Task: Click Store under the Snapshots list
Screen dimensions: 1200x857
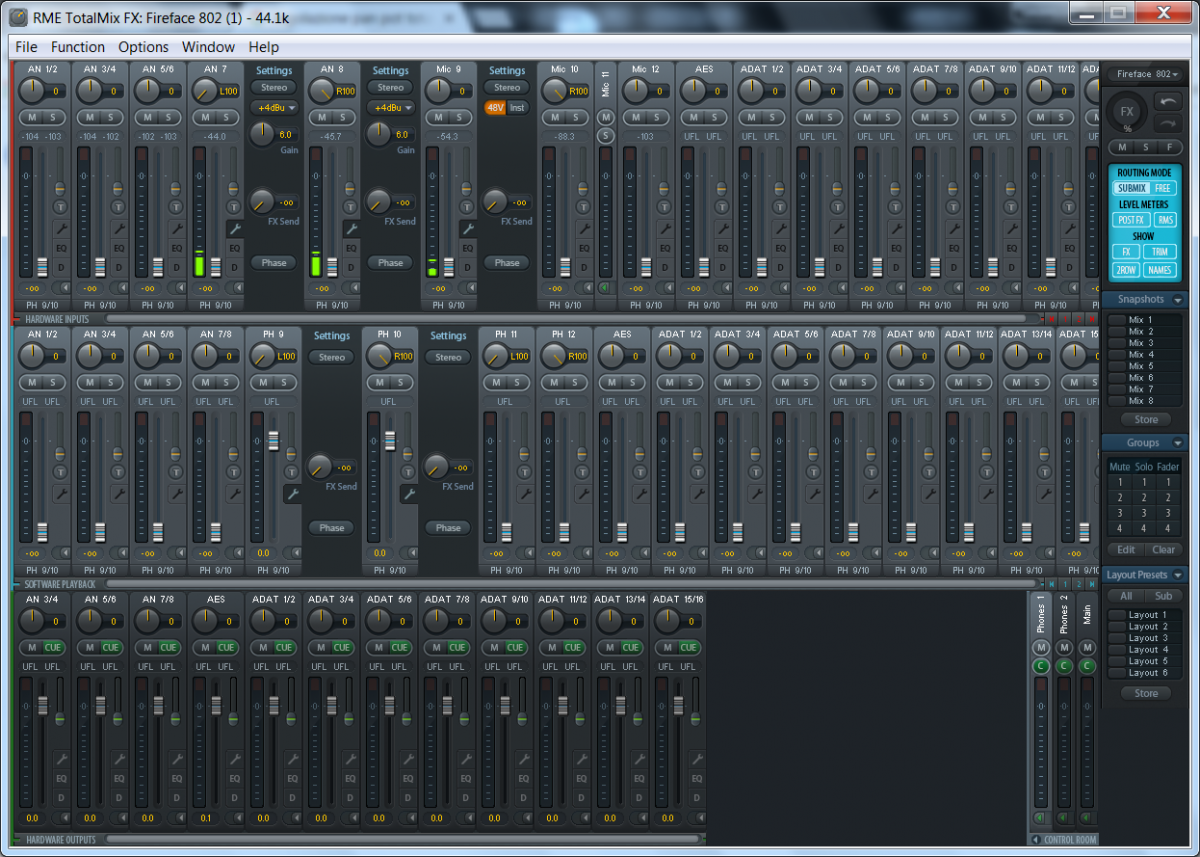Action: 1146,420
